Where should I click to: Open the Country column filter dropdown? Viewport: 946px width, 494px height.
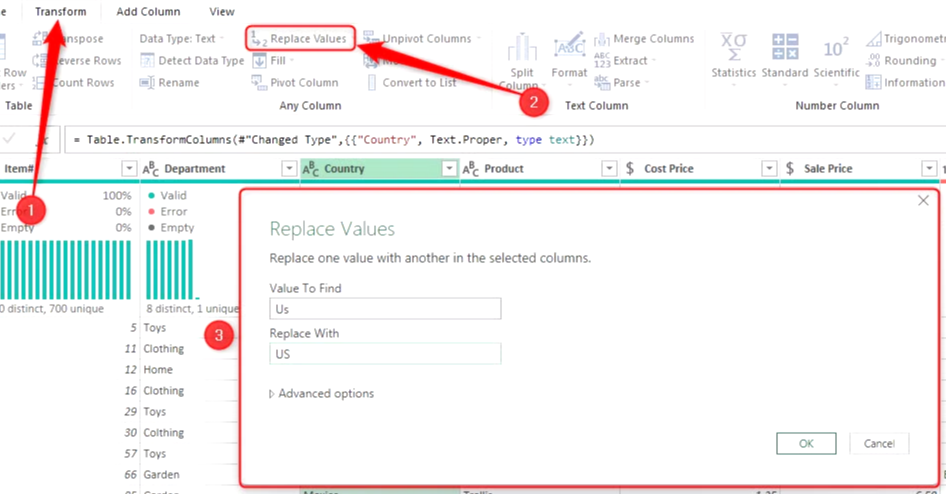click(449, 168)
